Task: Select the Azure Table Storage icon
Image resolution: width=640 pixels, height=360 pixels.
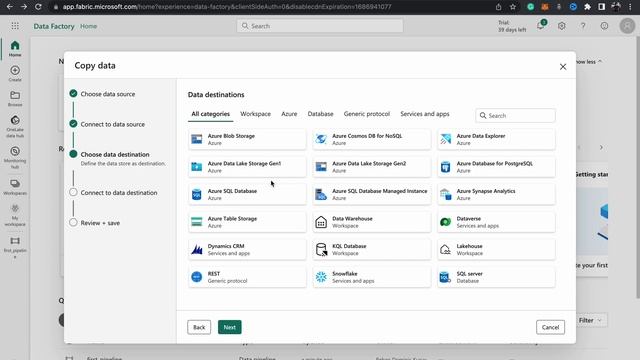Action: pos(197,222)
